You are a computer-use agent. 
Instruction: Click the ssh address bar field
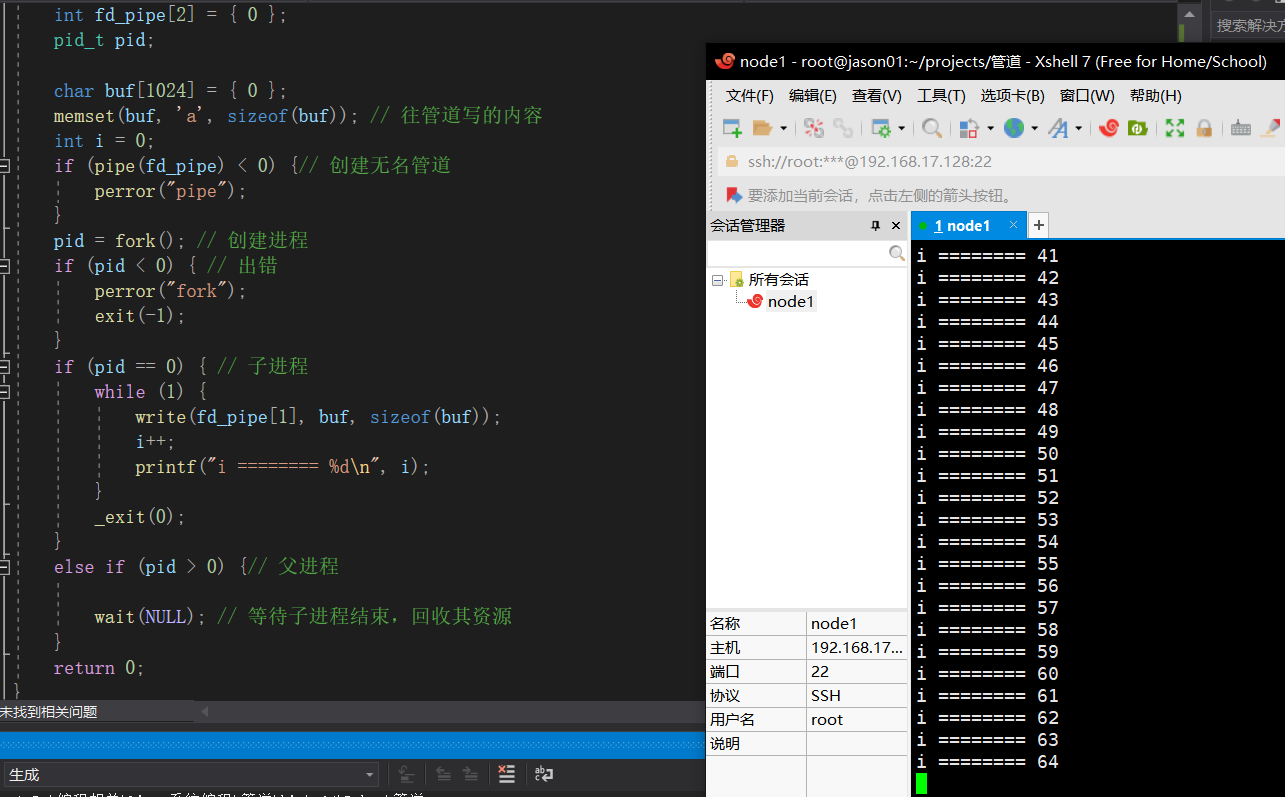(1000, 161)
